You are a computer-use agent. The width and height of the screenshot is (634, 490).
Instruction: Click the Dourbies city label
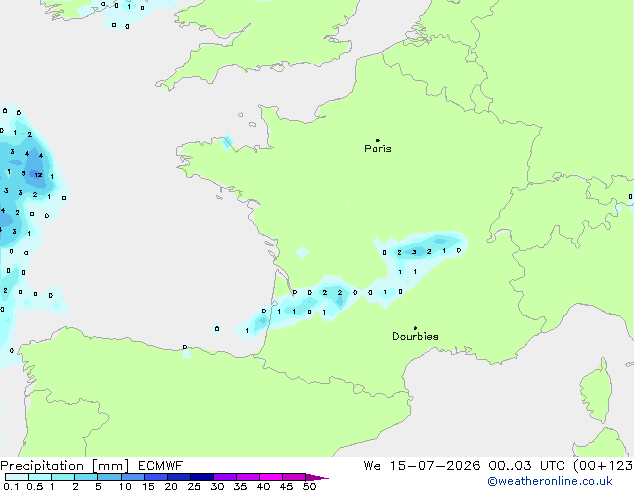coord(415,336)
